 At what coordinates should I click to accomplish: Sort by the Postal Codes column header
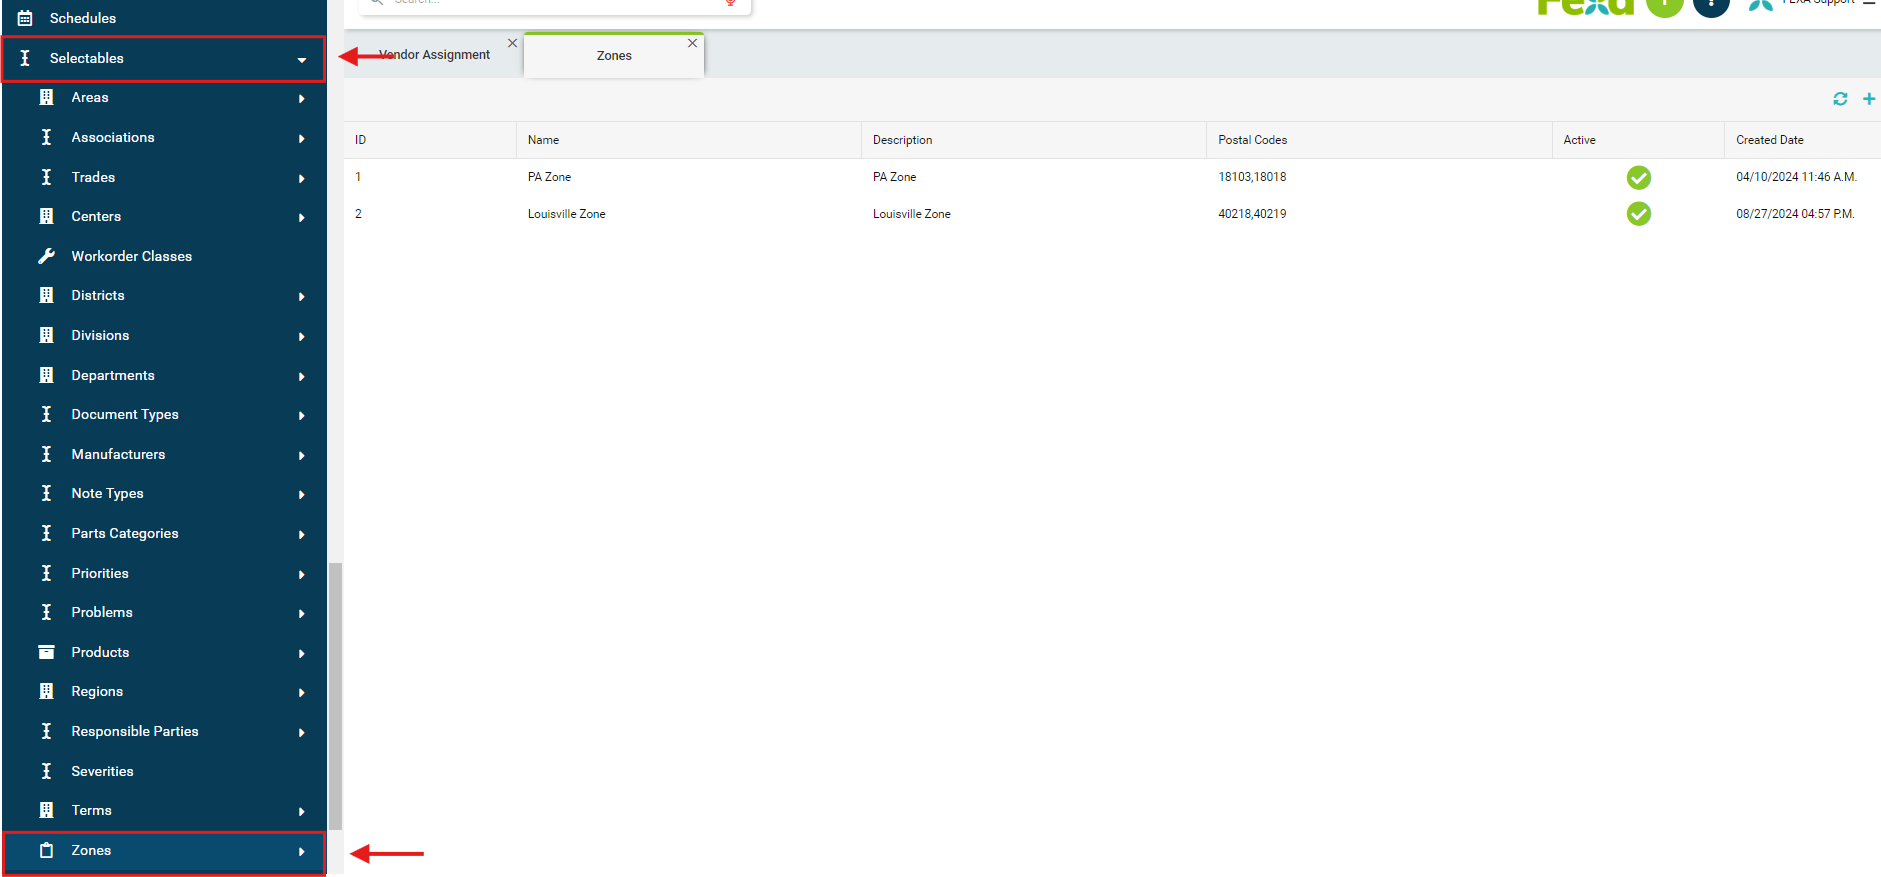1252,140
